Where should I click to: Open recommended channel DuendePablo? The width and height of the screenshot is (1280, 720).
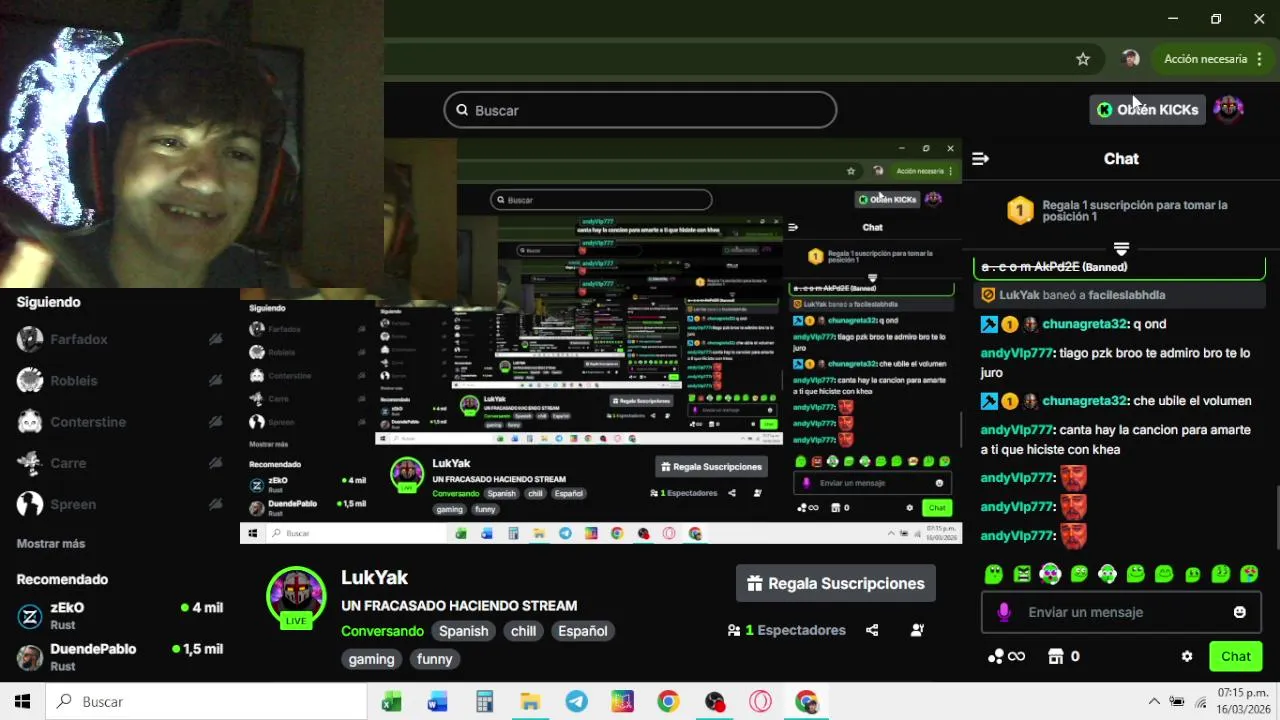[x=120, y=657]
